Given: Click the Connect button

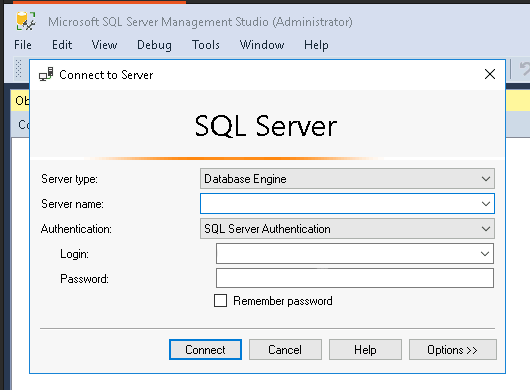Looking at the screenshot, I should (x=205, y=349).
